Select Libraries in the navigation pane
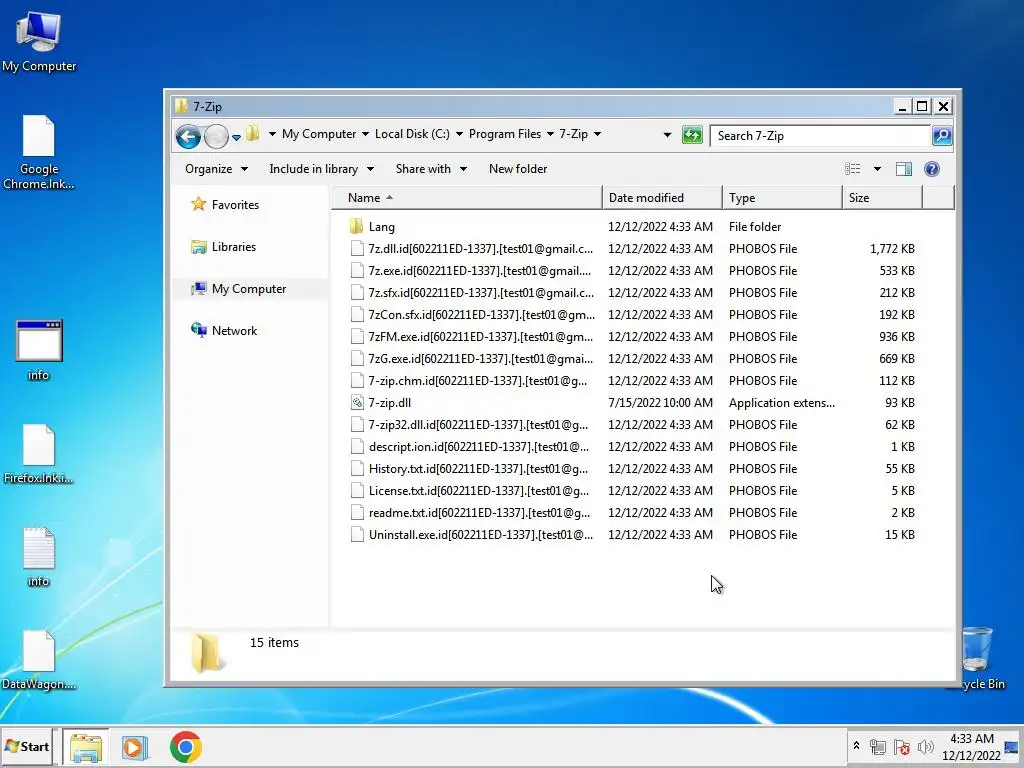Screen dimensions: 1024x768 223,247
